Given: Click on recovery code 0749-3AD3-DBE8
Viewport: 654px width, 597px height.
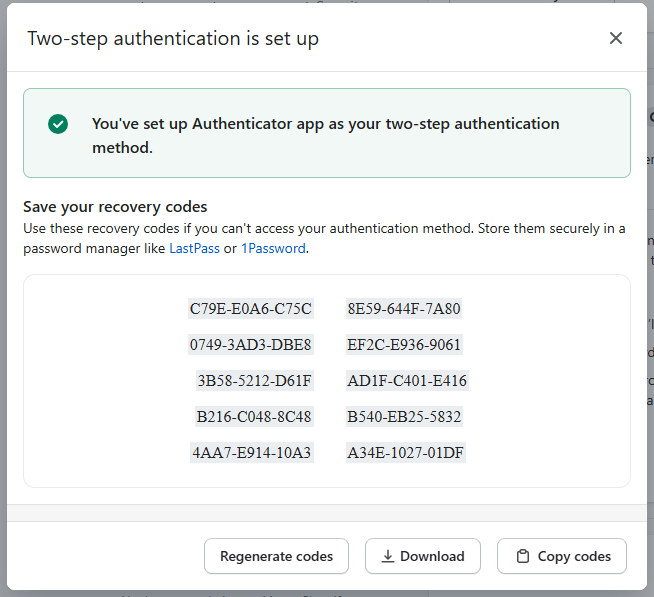Looking at the screenshot, I should click(251, 345).
